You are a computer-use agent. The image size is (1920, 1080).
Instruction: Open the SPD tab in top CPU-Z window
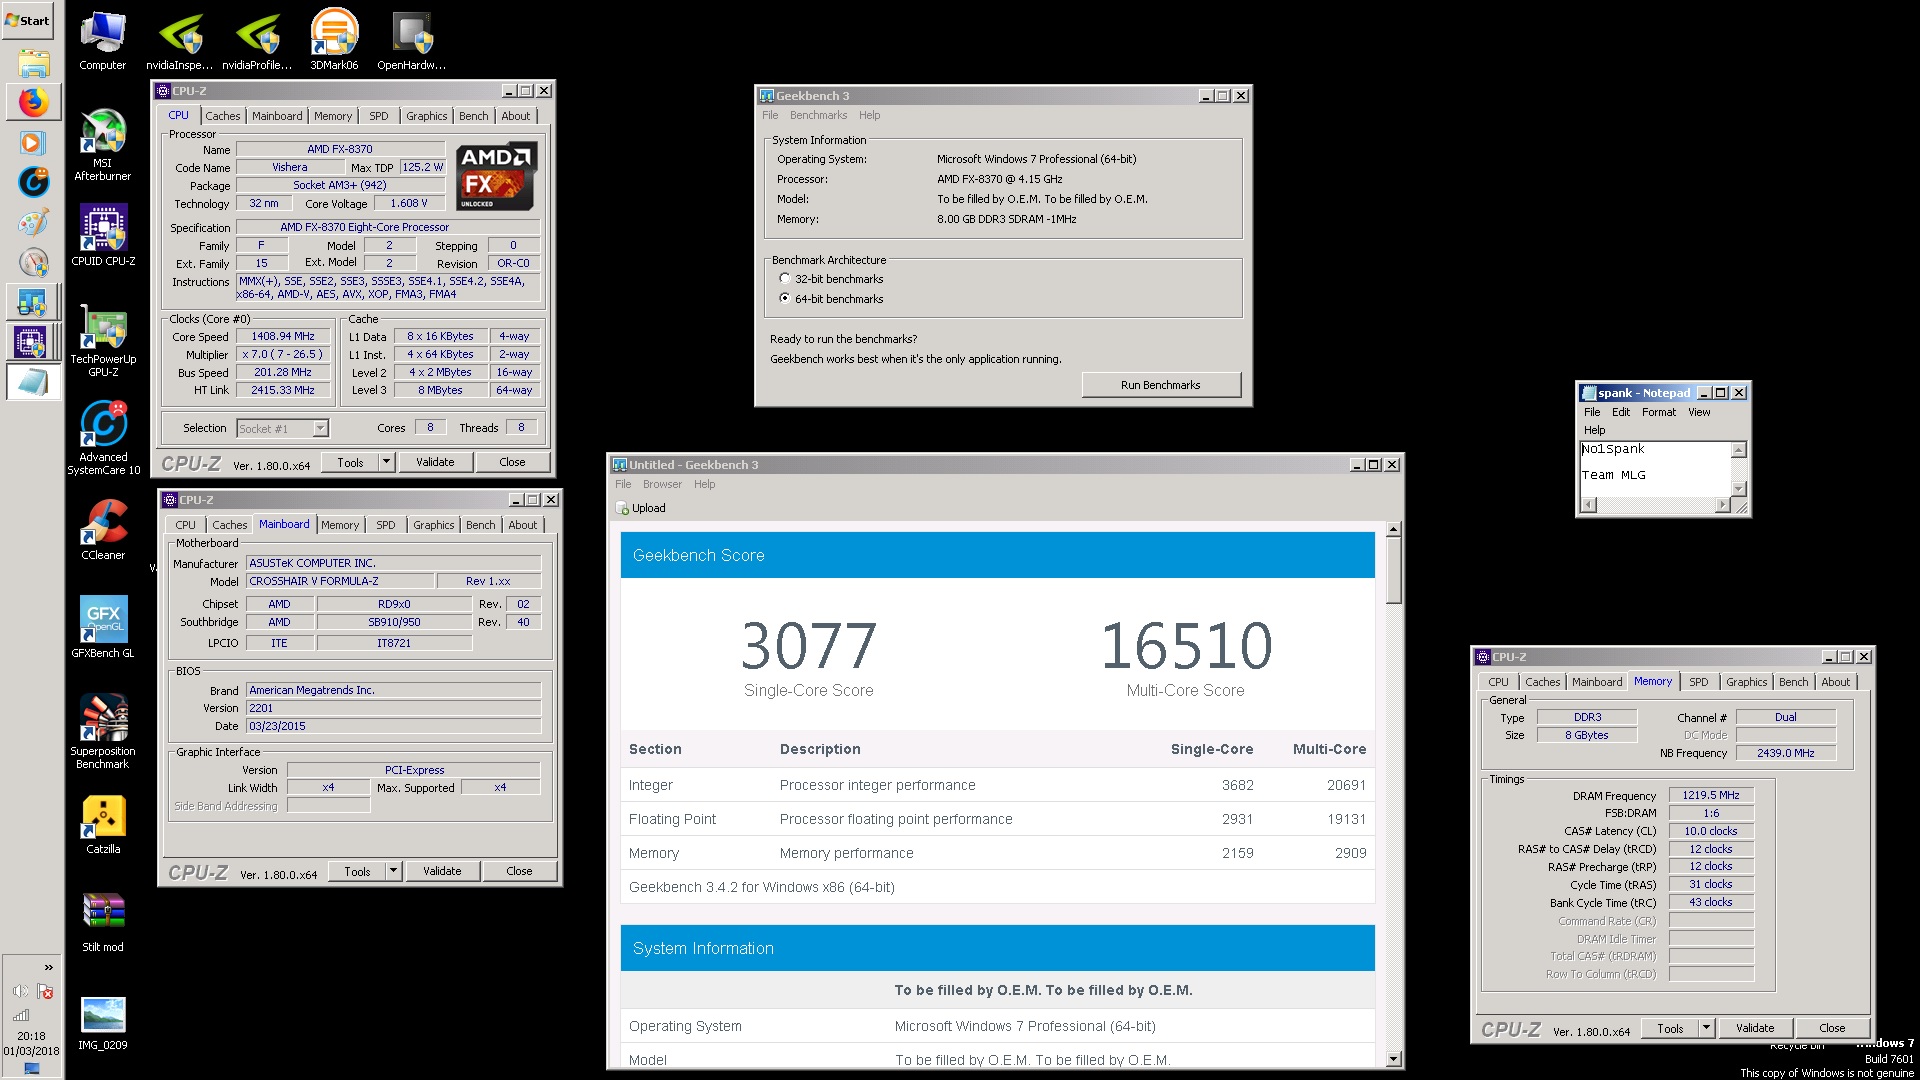coord(378,116)
